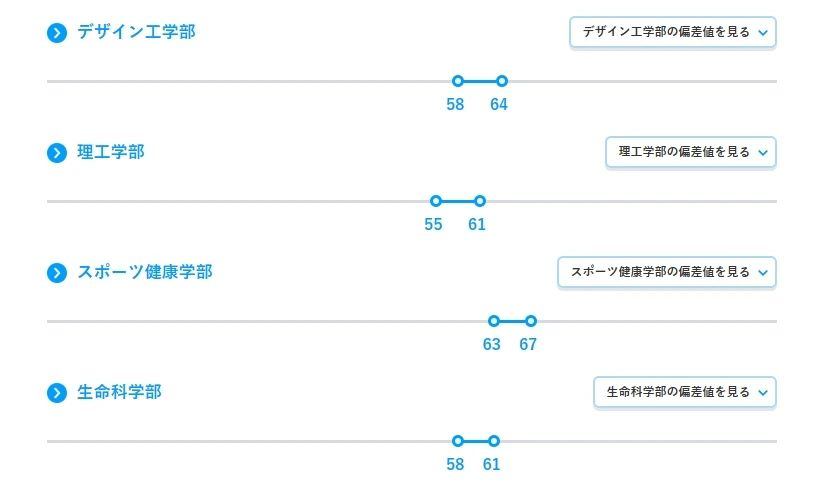Click the arrow icon beside デザイン工学部
The width and height of the screenshot is (823, 489).
[x=57, y=33]
